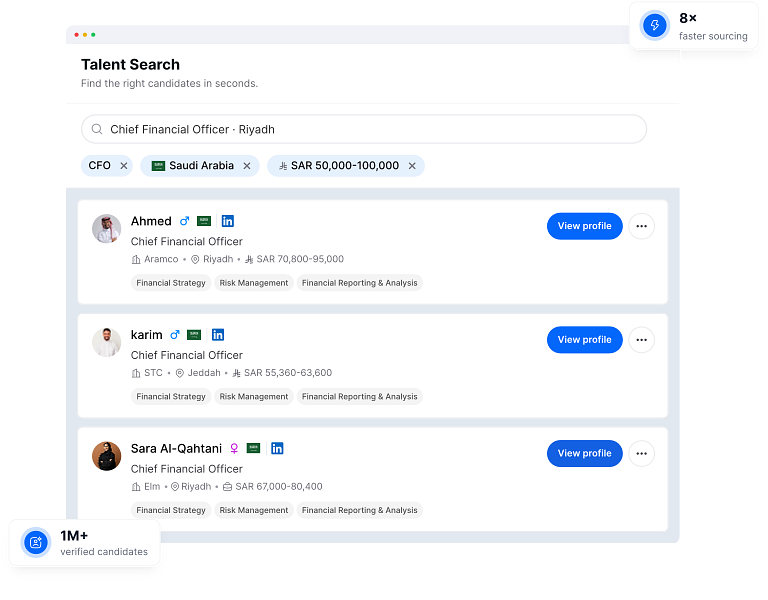Select Sara's Financial Strategy skill tag

(x=171, y=510)
